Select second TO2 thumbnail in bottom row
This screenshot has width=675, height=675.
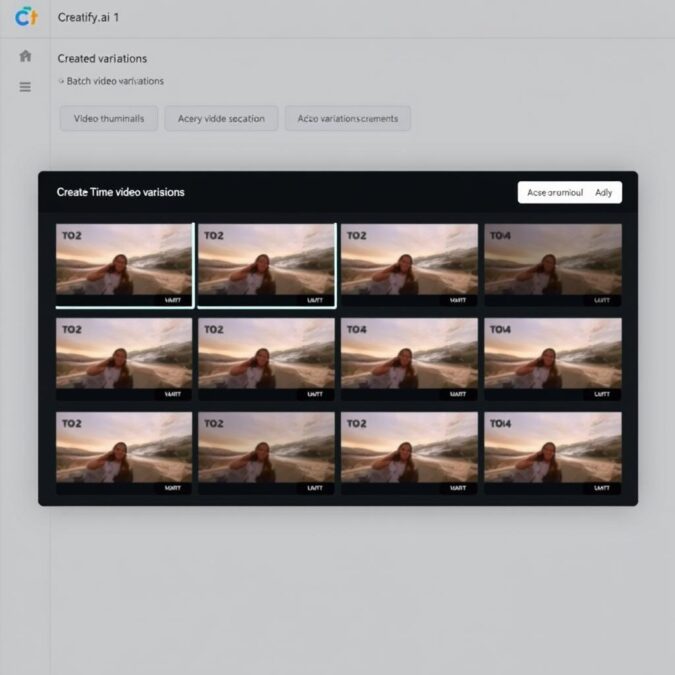266,453
